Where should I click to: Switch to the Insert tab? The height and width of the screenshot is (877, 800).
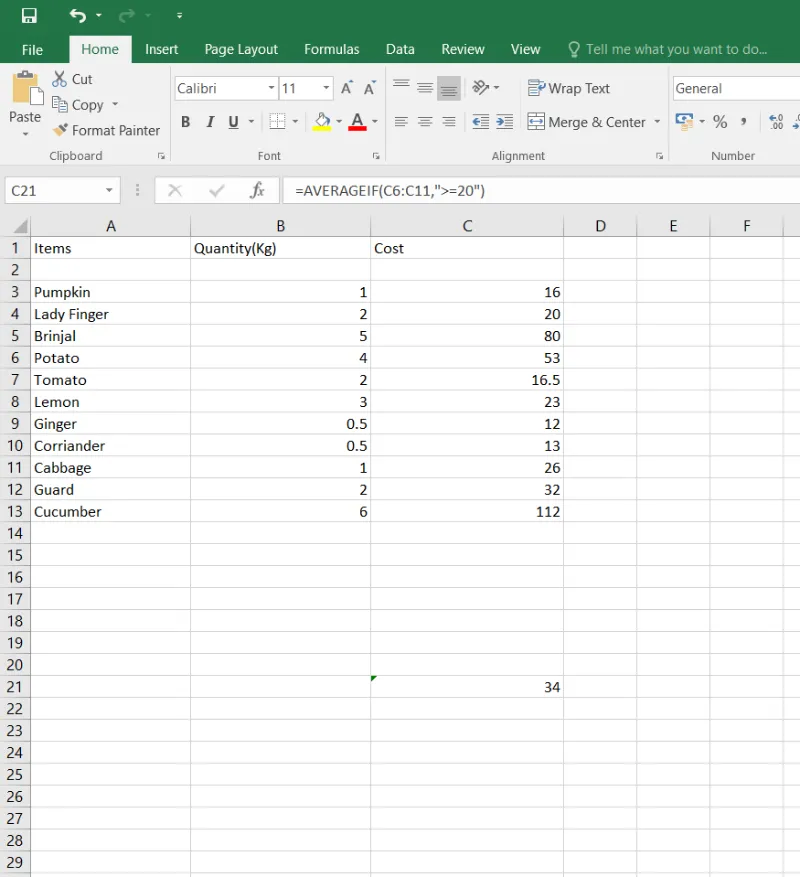coord(162,49)
